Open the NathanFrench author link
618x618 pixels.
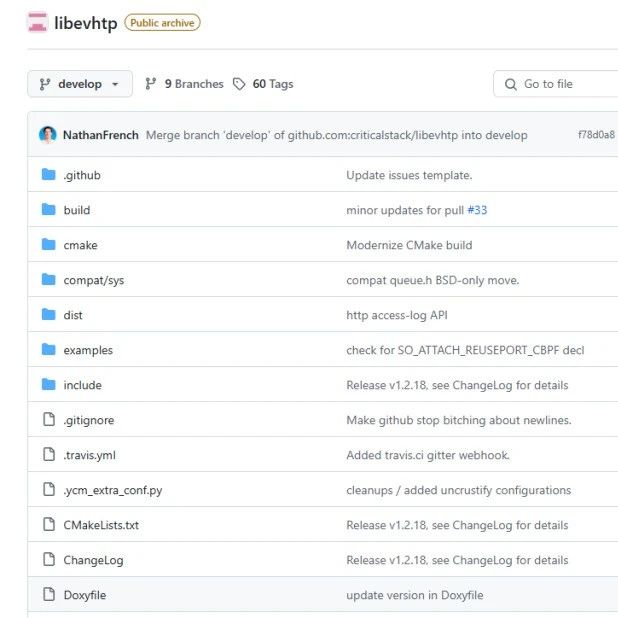[101, 135]
